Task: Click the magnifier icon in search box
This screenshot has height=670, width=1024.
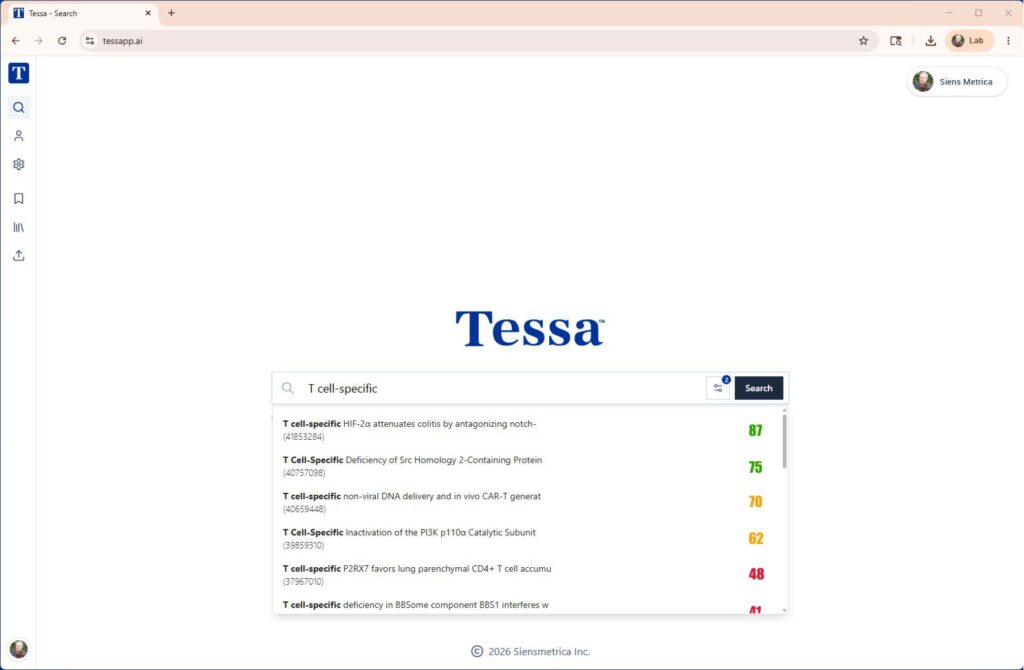Action: (x=287, y=388)
